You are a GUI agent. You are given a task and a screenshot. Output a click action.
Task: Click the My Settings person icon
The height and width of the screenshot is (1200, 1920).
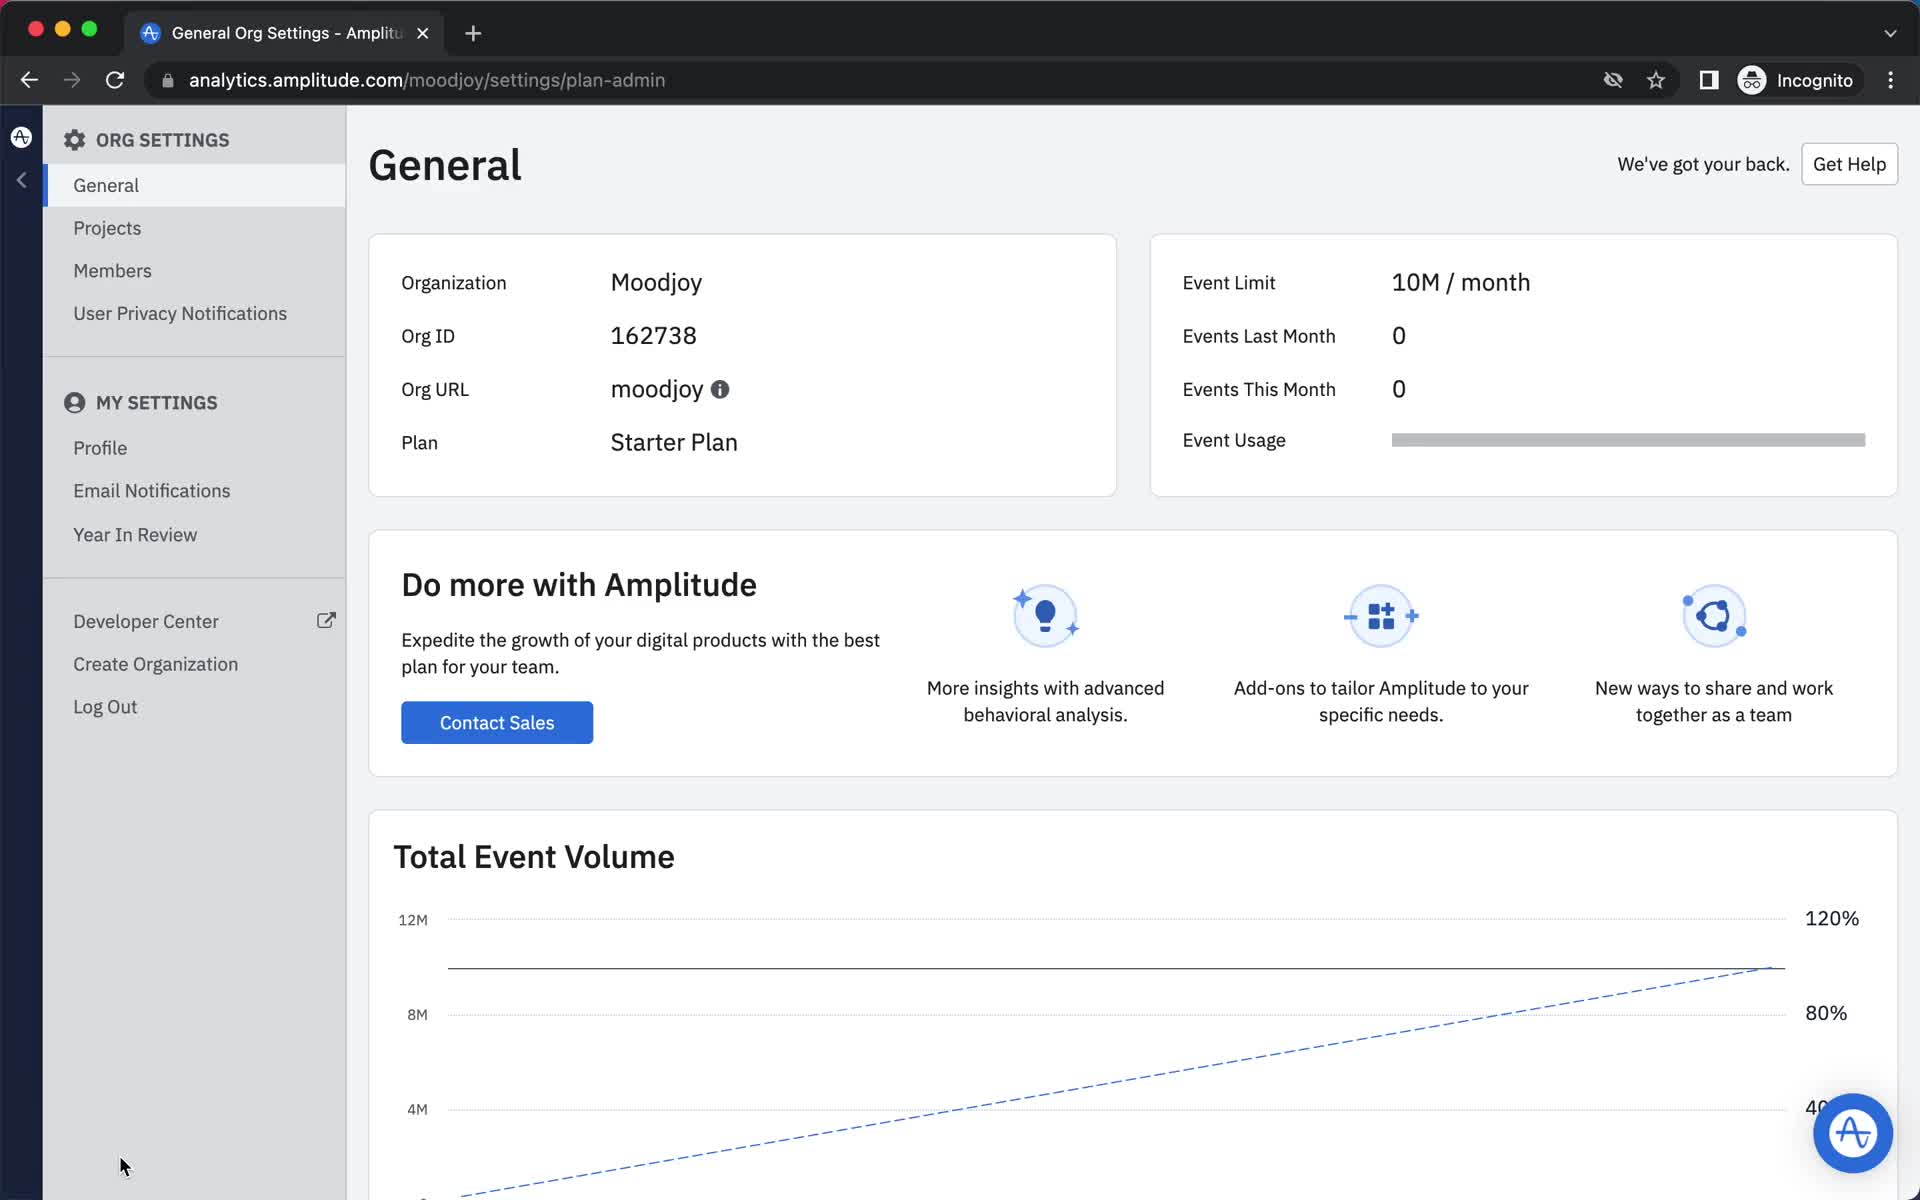click(x=75, y=403)
